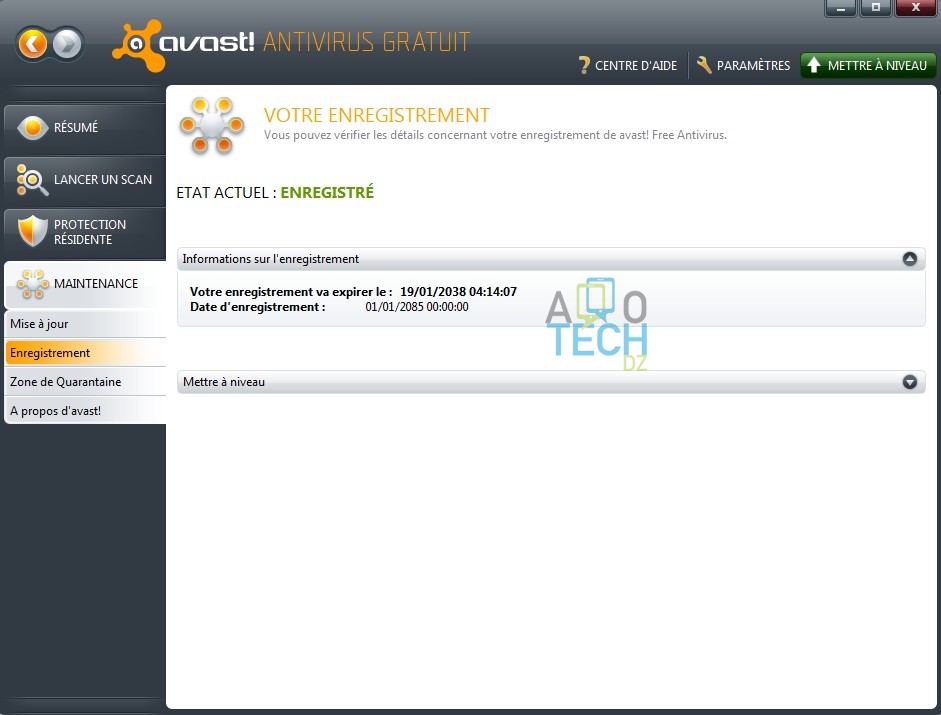Click the Date d'enregistrement label
Viewport: 941px width, 715px height.
(x=257, y=307)
